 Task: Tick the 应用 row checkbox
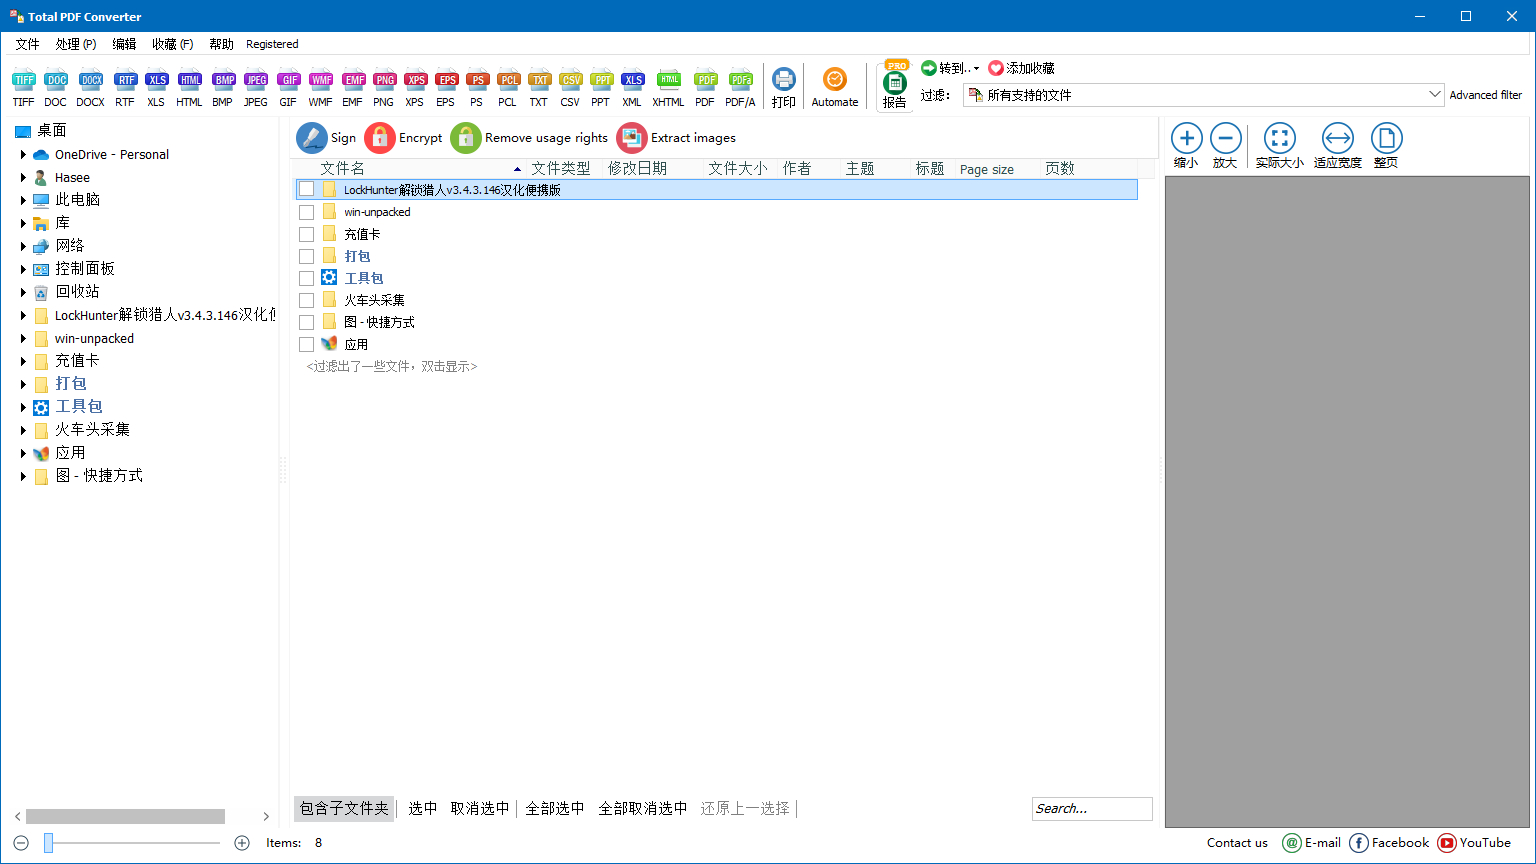[306, 344]
